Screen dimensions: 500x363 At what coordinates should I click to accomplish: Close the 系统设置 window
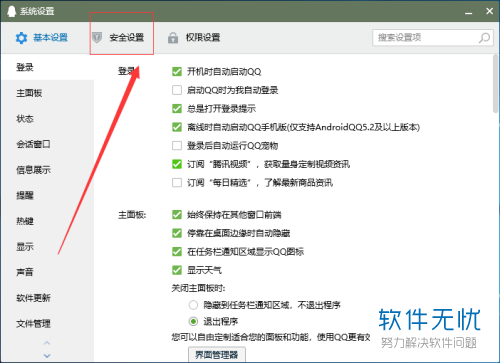pos(489,11)
